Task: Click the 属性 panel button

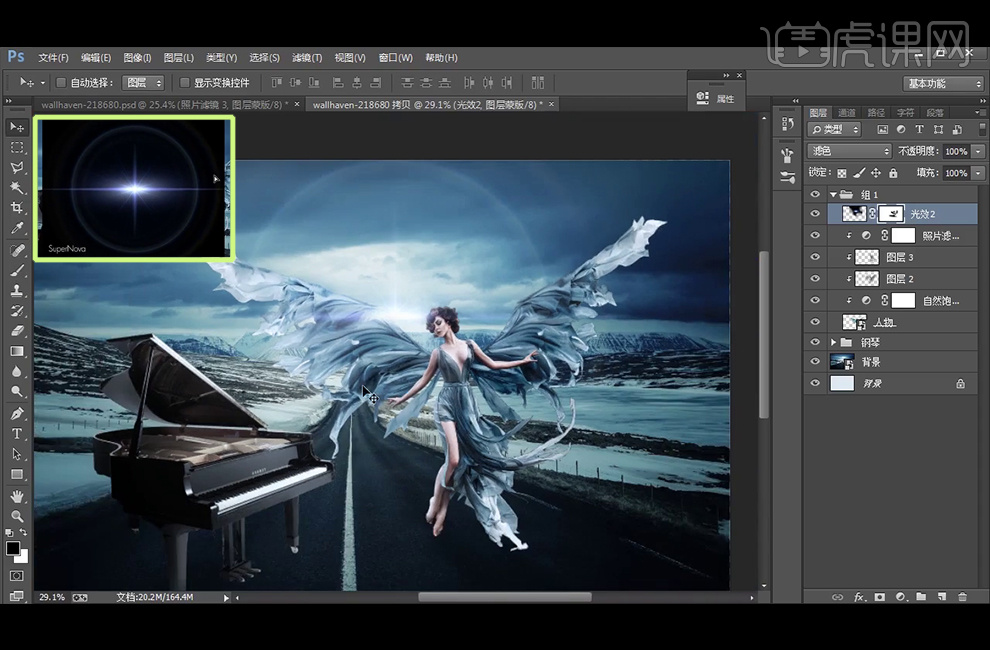Action: tap(718, 98)
